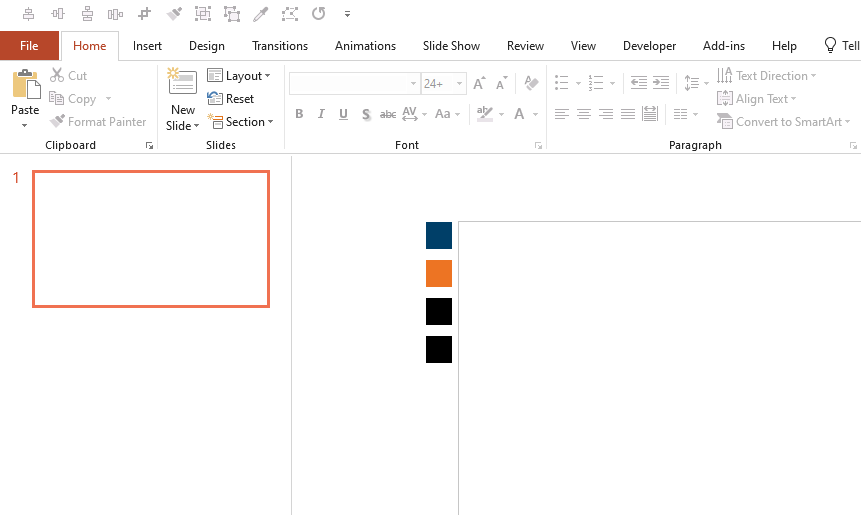The image size is (861, 515).
Task: Click the New Slide icon
Action: [182, 83]
